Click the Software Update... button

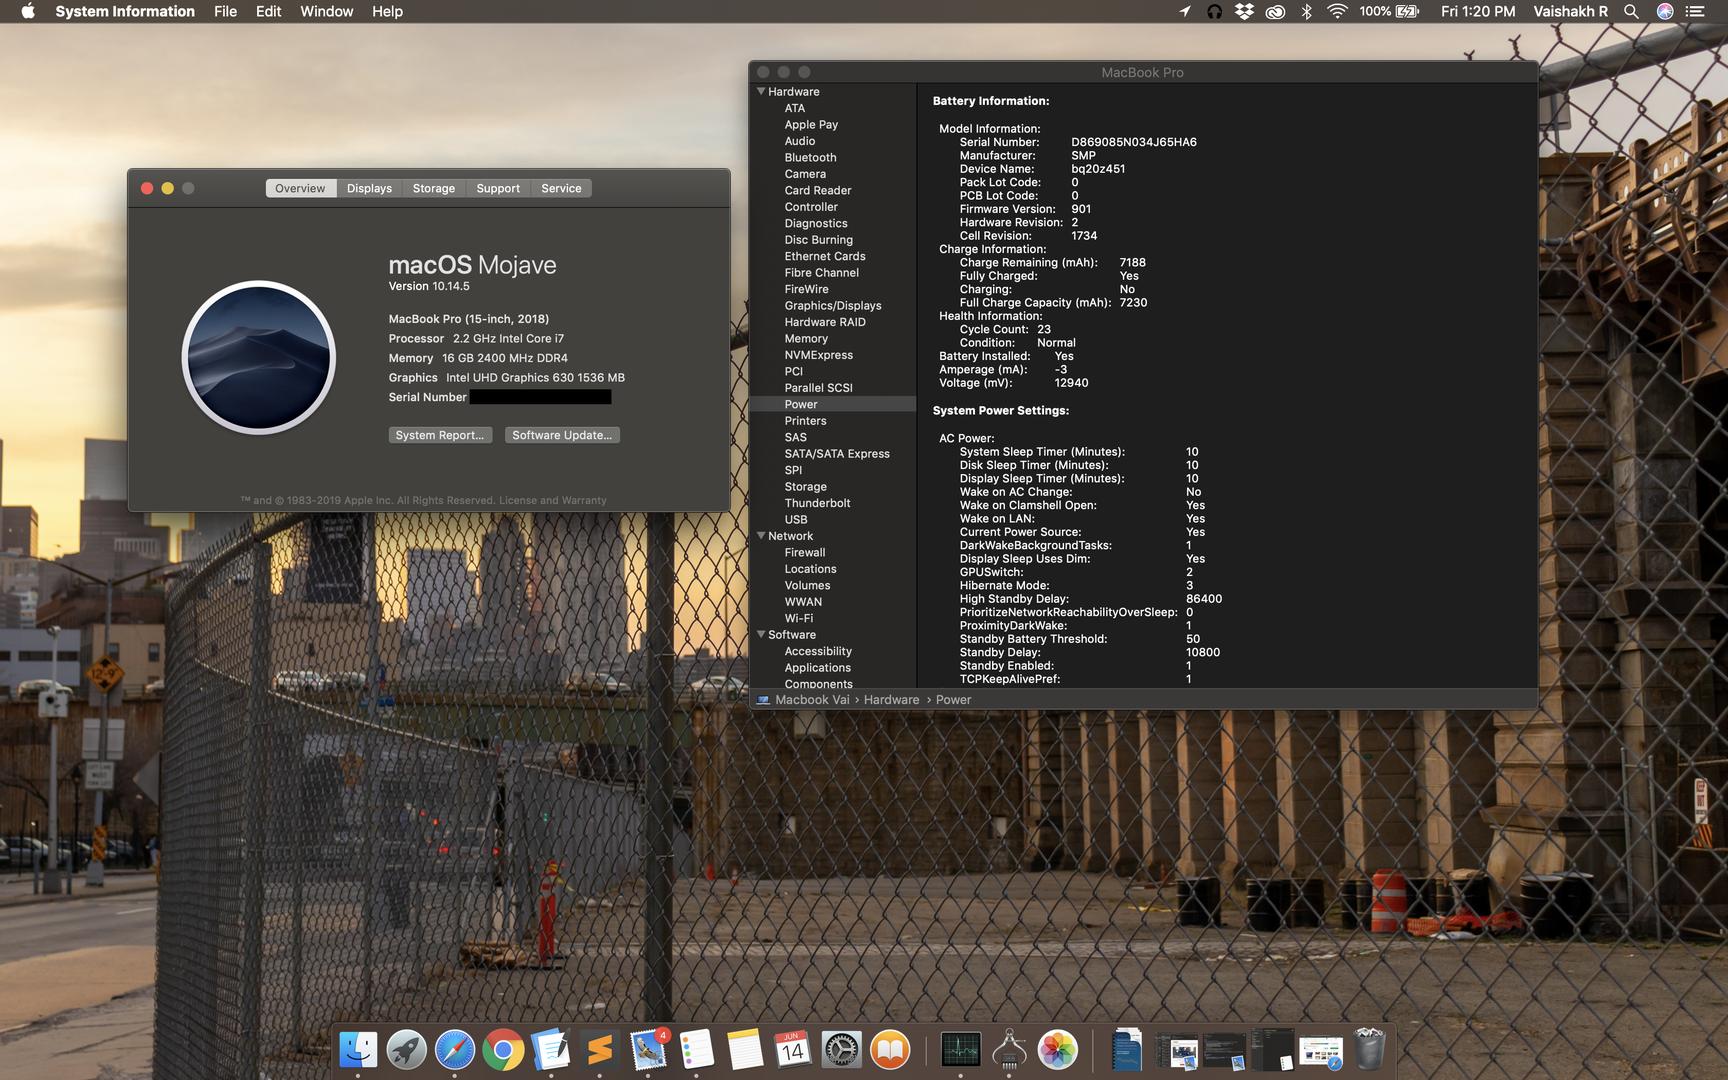click(562, 435)
